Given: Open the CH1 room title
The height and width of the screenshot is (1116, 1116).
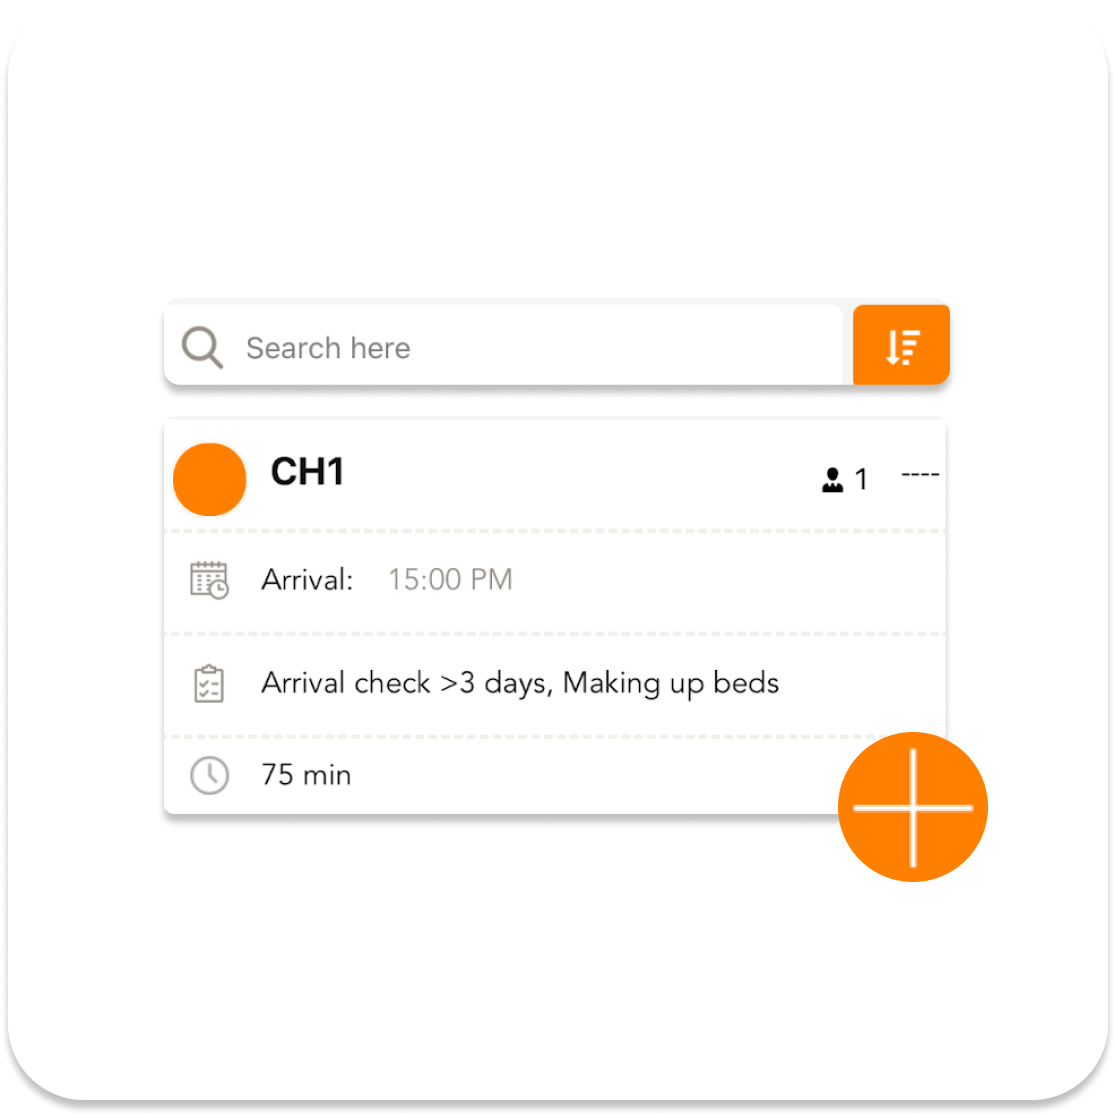Looking at the screenshot, I should tap(307, 472).
